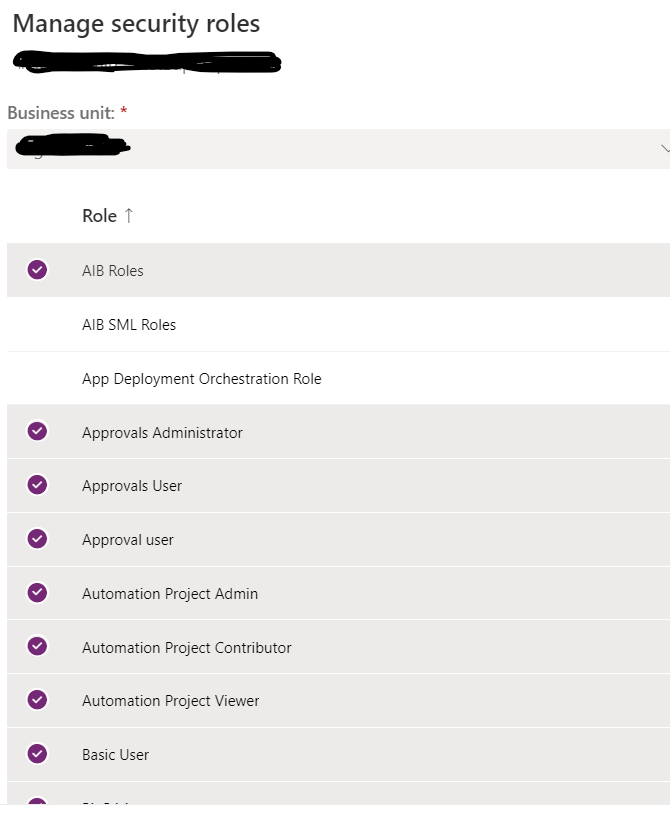
Task: Select the Automation Project Admin checkmark icon
Action: tap(37, 593)
